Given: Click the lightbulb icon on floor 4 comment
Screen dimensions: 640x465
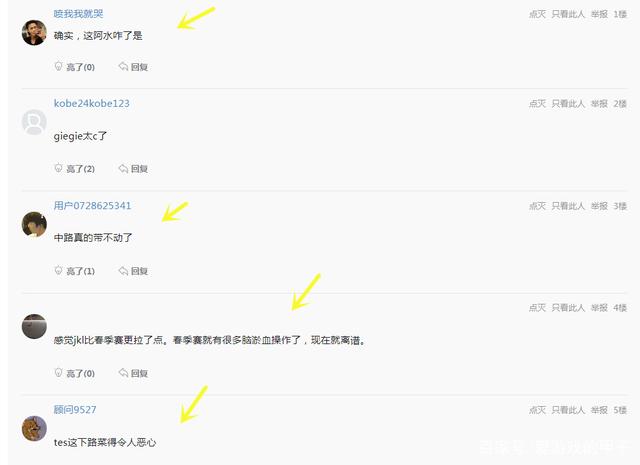Looking at the screenshot, I should point(58,373).
